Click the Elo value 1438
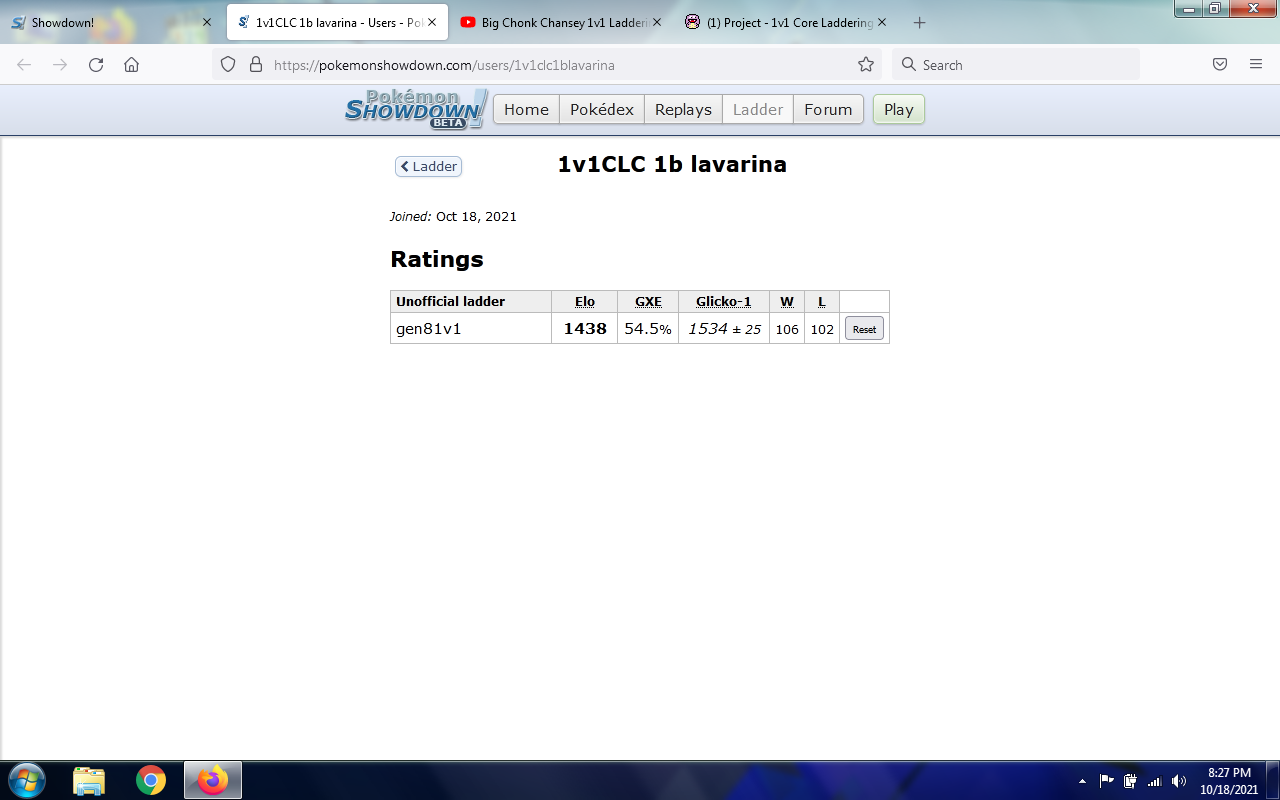The width and height of the screenshot is (1280, 800). (585, 328)
